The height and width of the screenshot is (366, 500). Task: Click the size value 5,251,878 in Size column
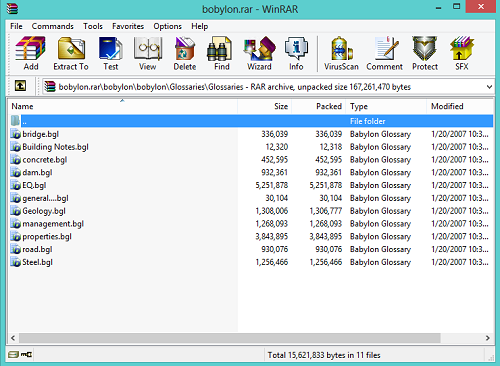(272, 185)
